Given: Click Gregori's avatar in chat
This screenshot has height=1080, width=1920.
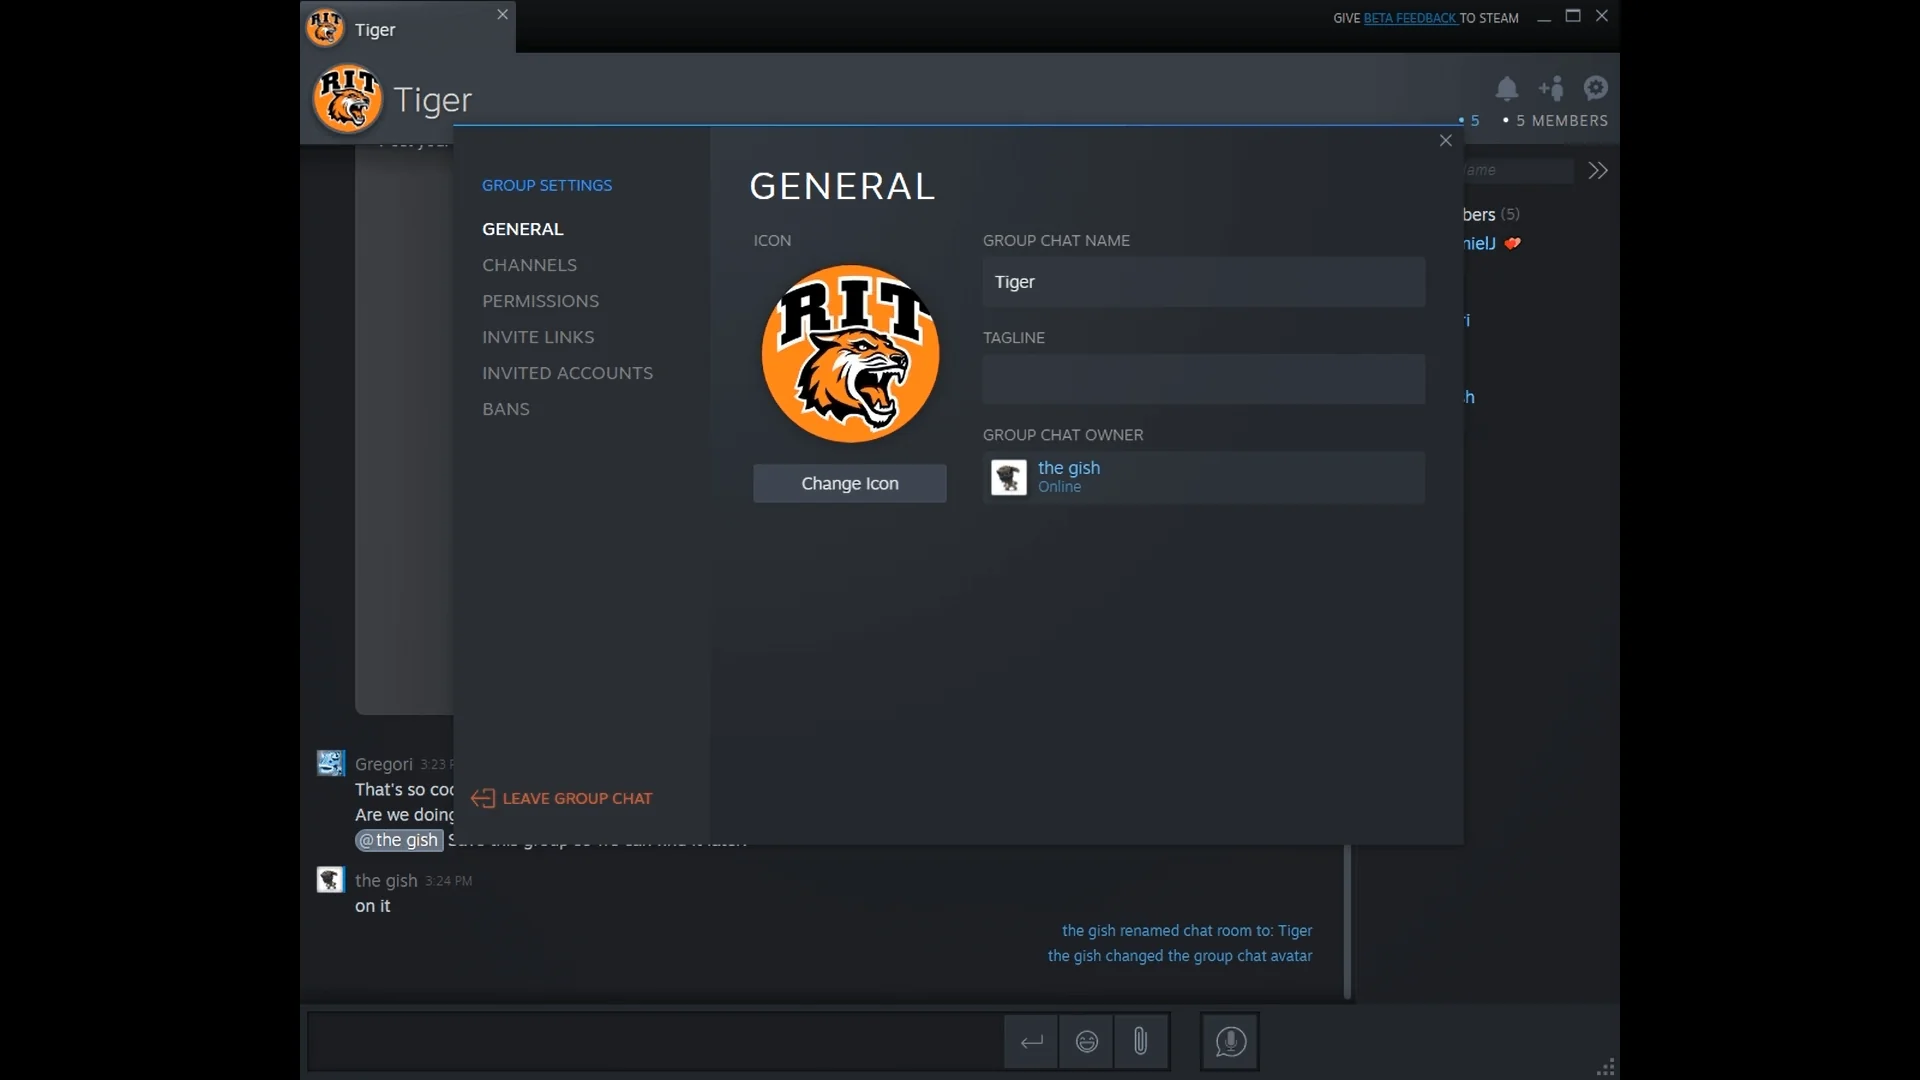Looking at the screenshot, I should click(x=331, y=763).
